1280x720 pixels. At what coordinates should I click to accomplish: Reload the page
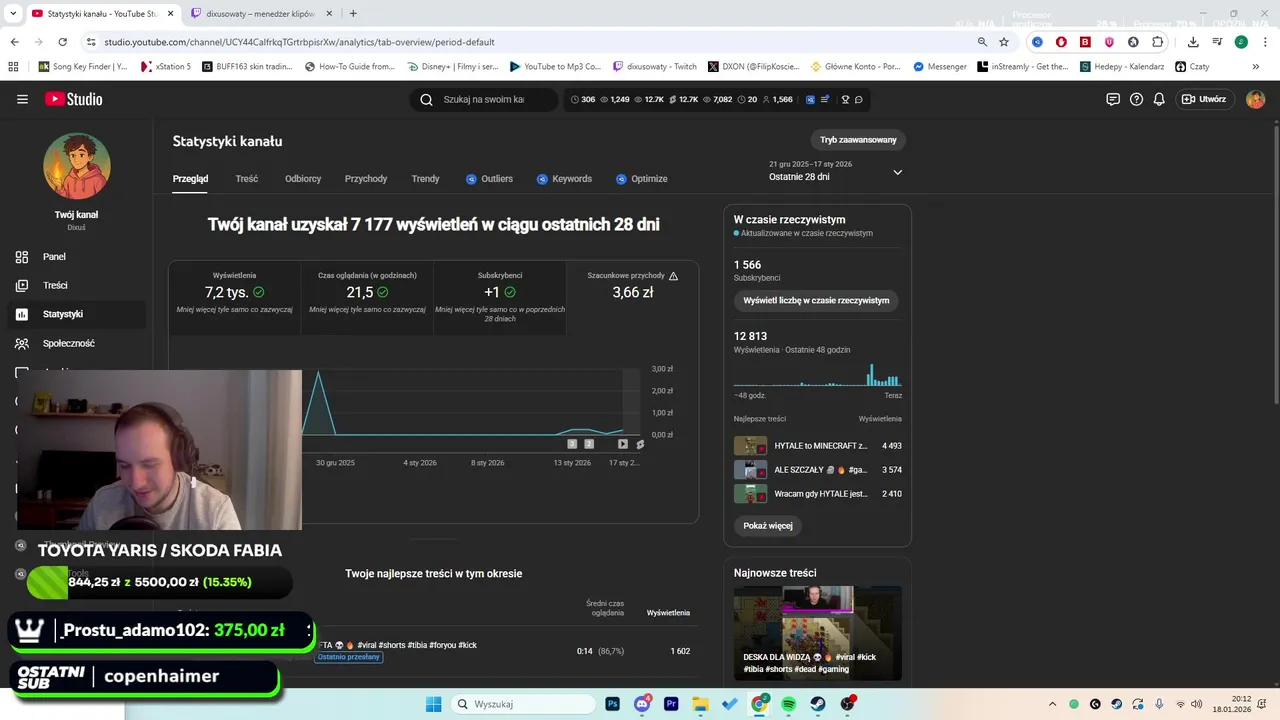62,42
